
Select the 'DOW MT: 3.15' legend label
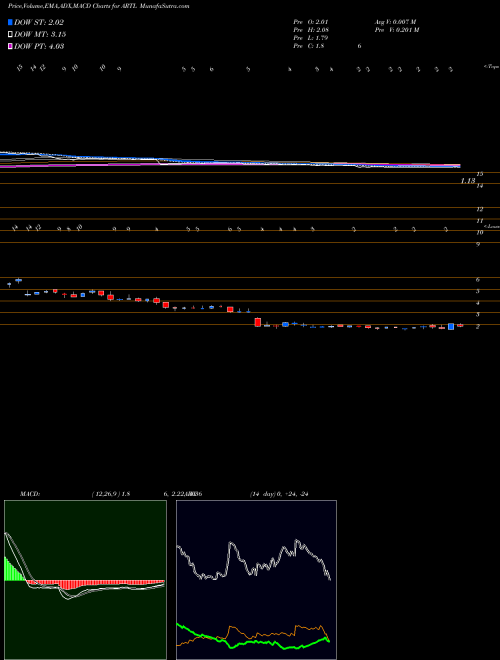click(40, 35)
